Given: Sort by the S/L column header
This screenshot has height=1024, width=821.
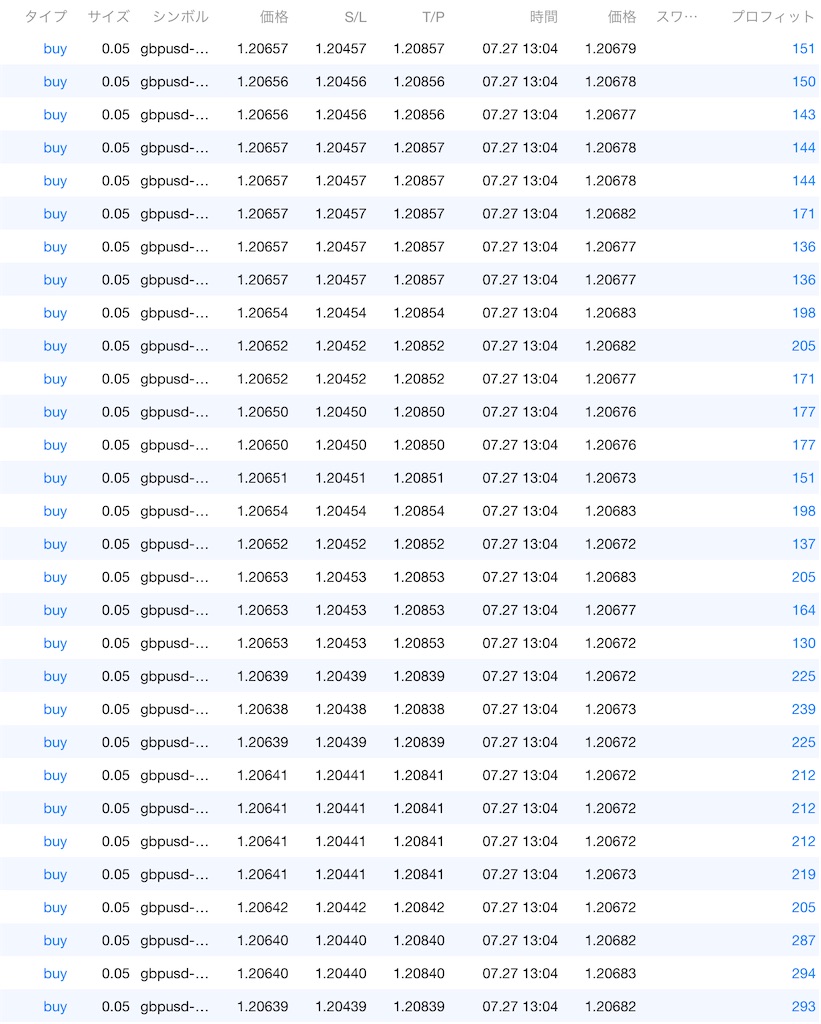Looking at the screenshot, I should click(355, 17).
